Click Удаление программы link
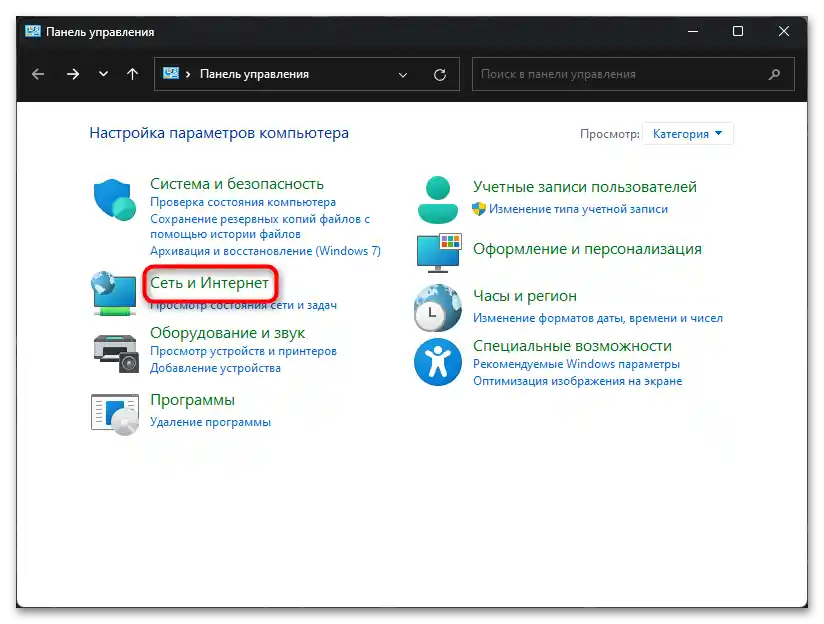This screenshot has height=624, width=824. (210, 422)
